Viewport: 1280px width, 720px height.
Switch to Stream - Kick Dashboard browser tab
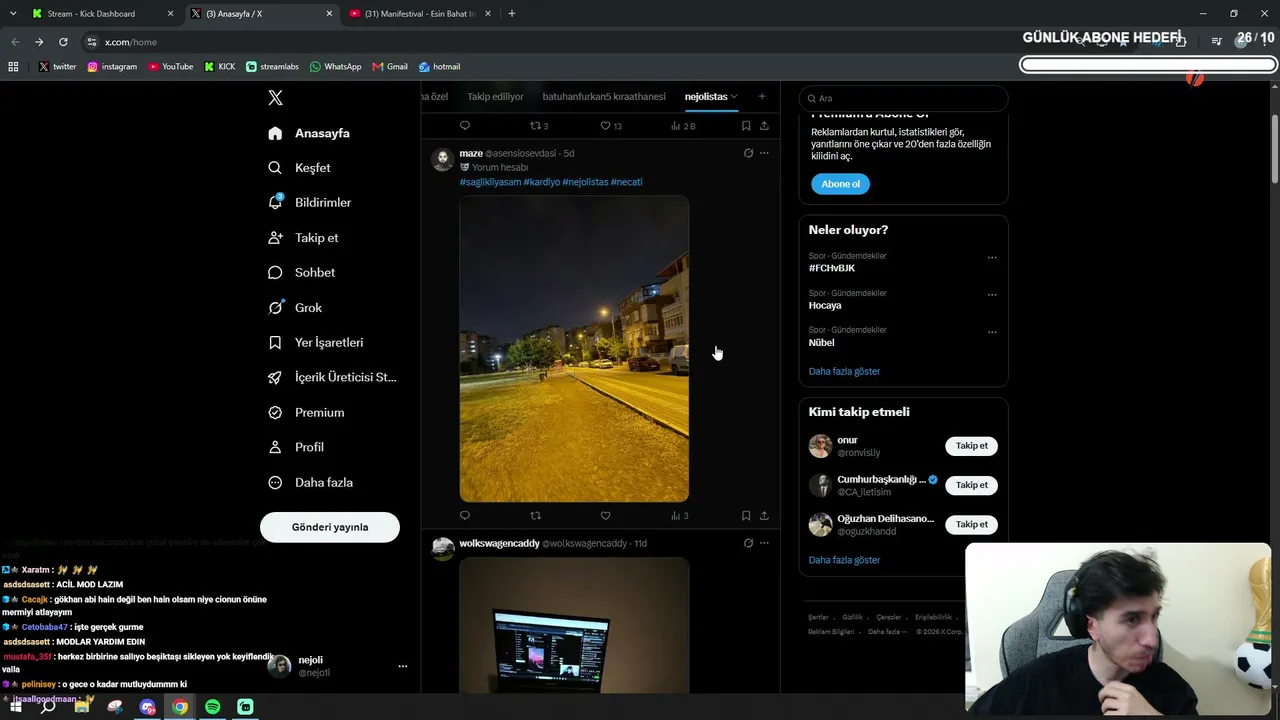[100, 14]
